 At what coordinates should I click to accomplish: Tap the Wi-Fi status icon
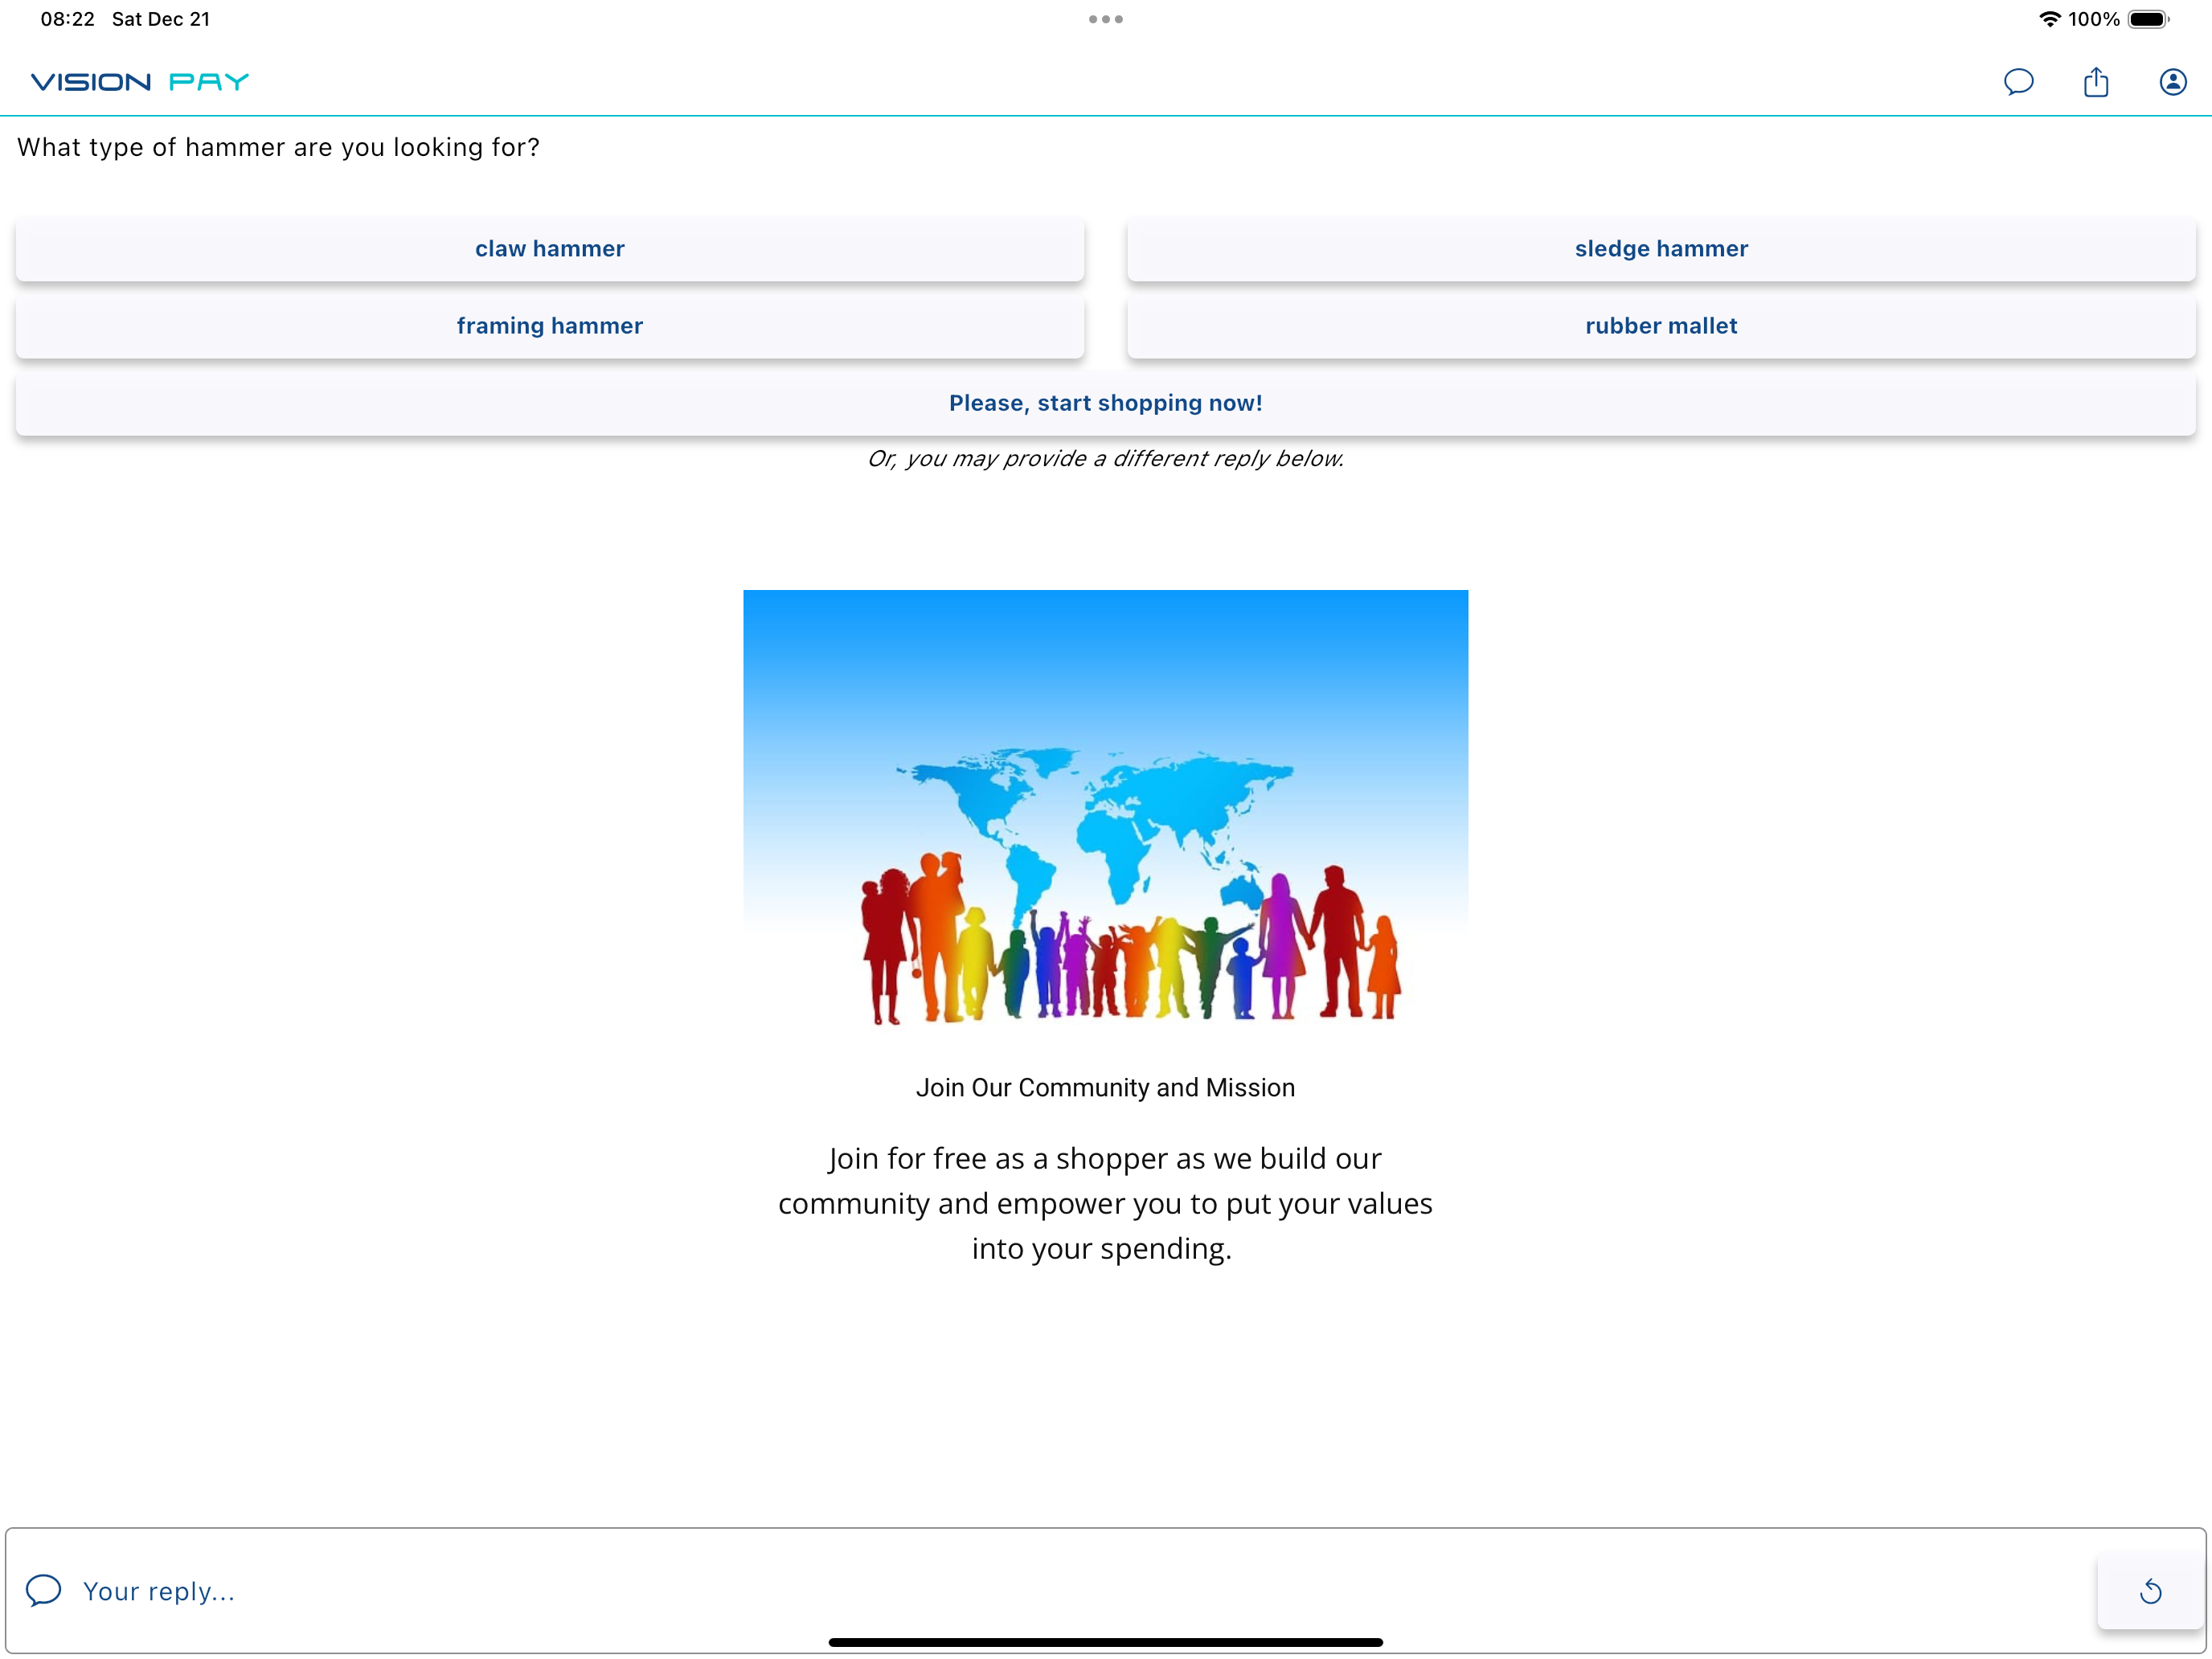click(x=2049, y=19)
